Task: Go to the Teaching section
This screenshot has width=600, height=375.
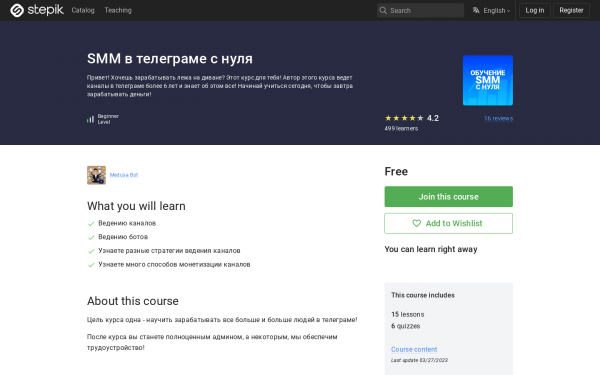Action: tap(118, 10)
